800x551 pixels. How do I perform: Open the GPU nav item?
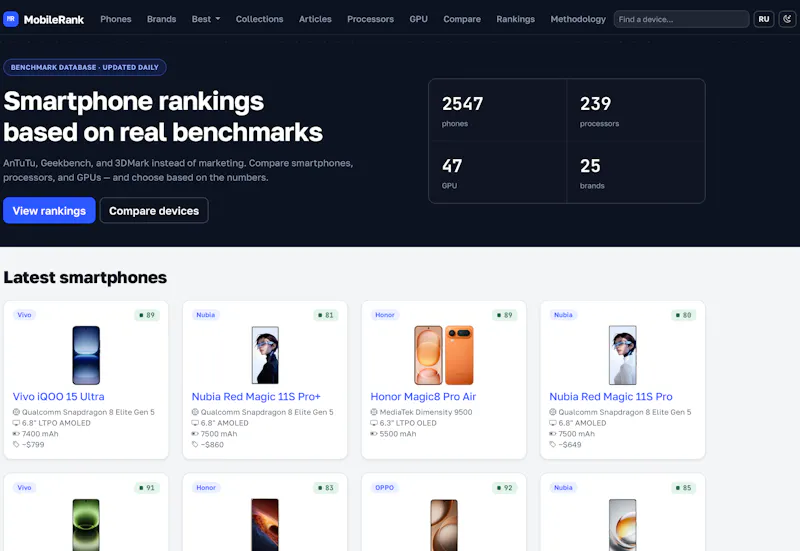click(418, 19)
